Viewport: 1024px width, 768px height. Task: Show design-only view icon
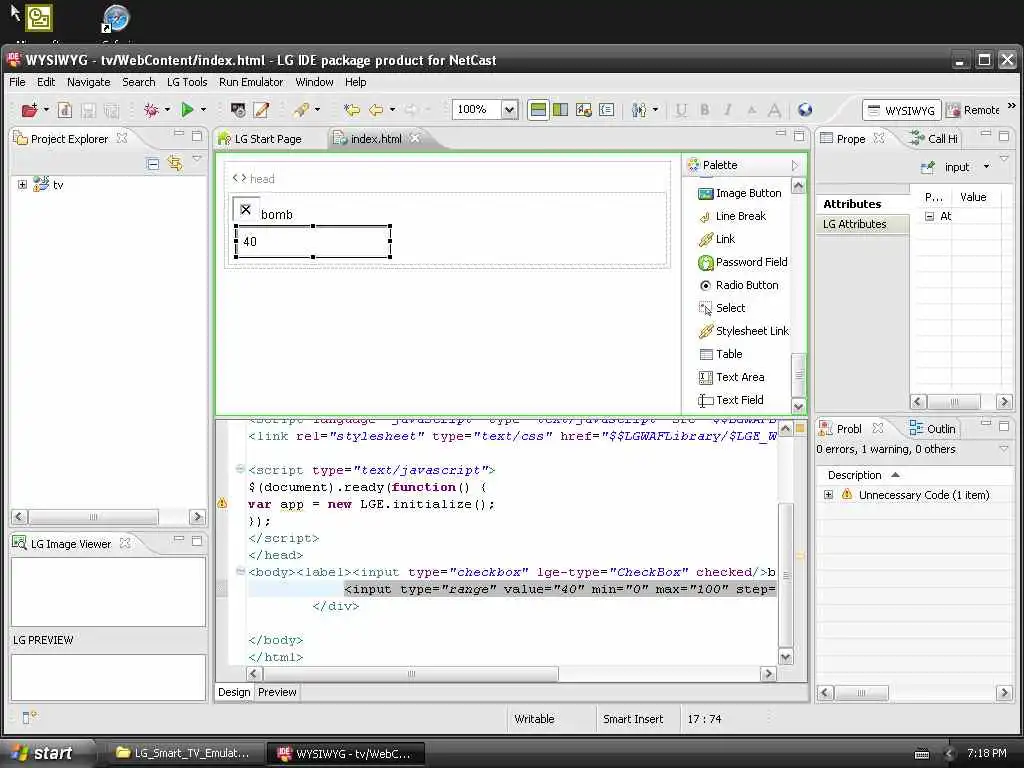pos(584,110)
